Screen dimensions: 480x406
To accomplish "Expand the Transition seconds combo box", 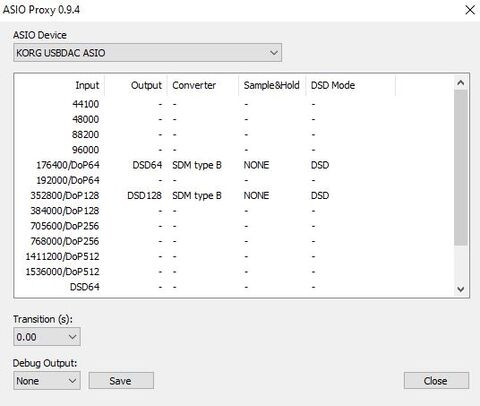I will pos(47,337).
